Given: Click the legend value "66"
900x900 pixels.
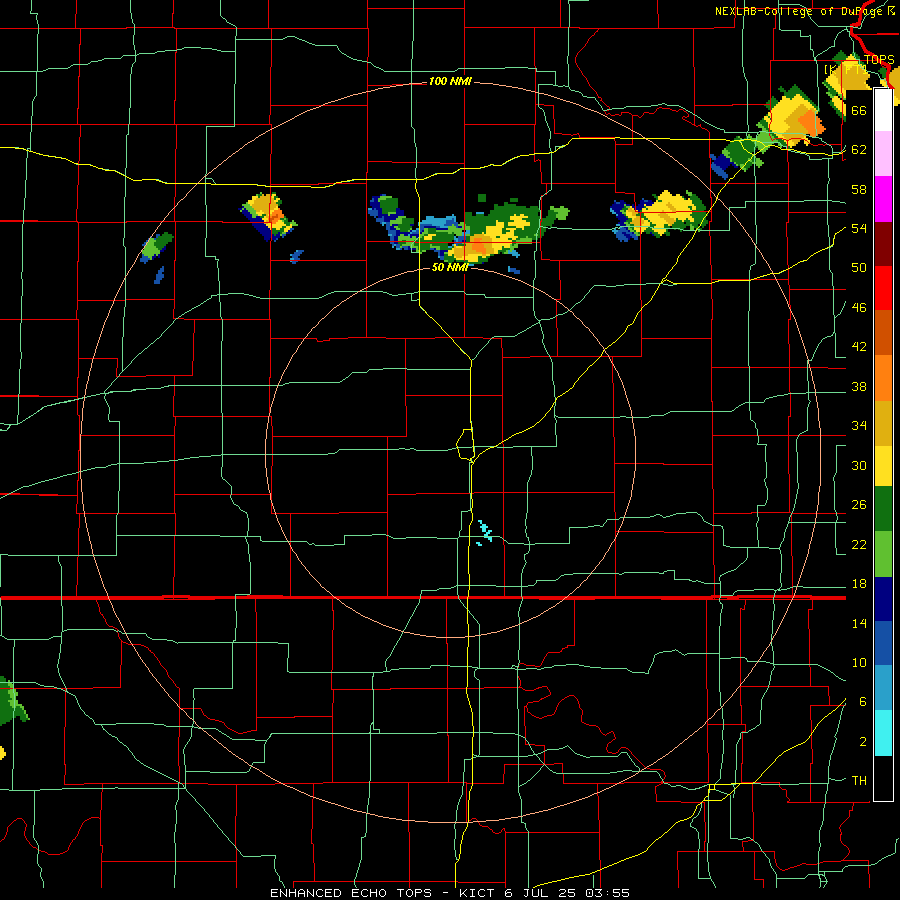Looking at the screenshot, I should [x=859, y=111].
